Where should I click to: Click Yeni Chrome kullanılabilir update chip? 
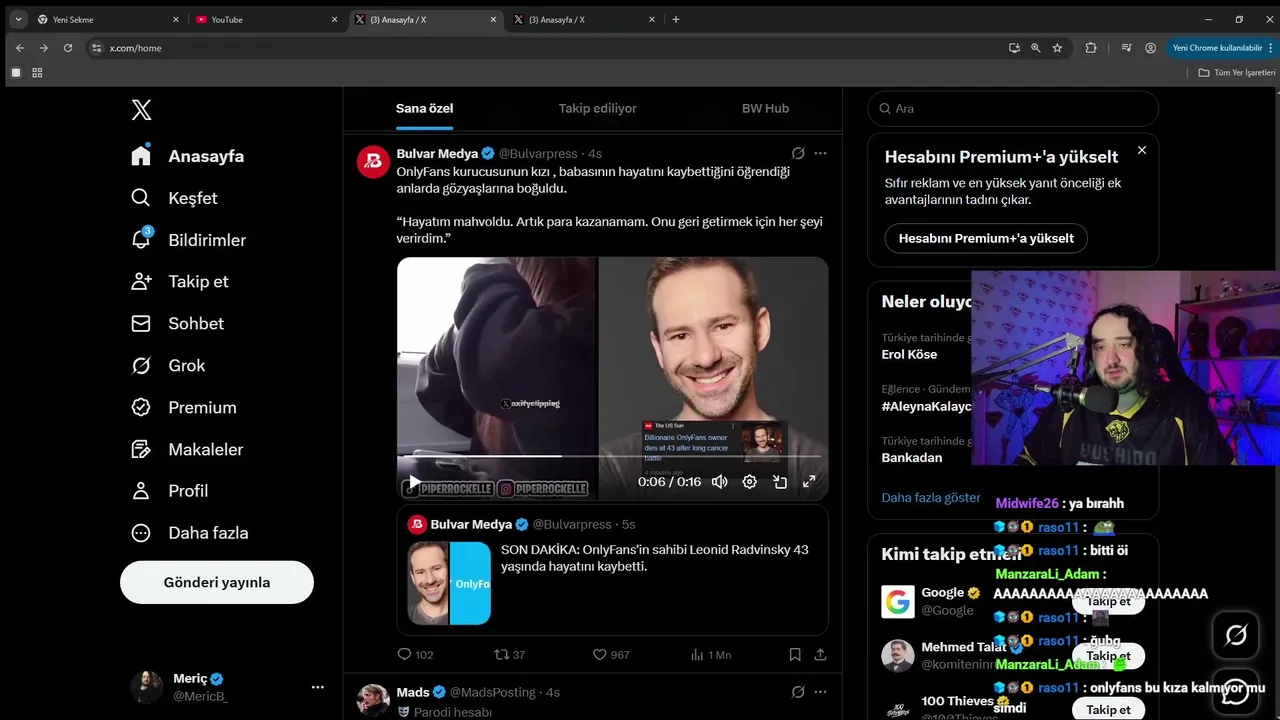(x=1218, y=48)
